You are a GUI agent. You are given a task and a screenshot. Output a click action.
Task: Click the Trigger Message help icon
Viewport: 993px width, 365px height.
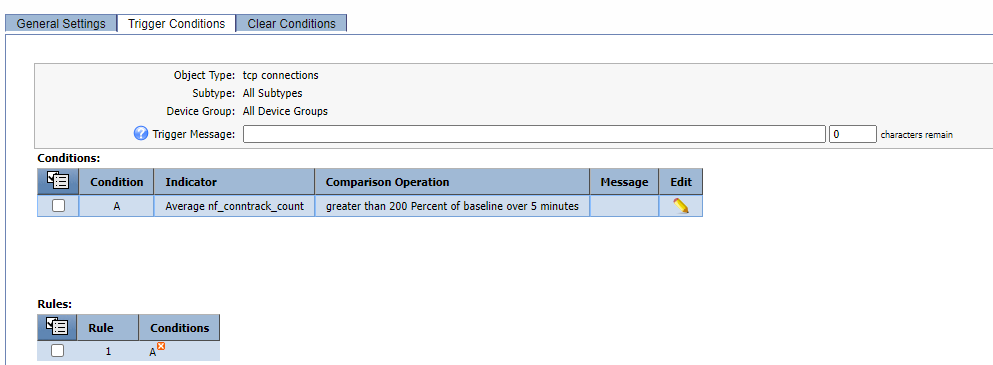tap(141, 134)
